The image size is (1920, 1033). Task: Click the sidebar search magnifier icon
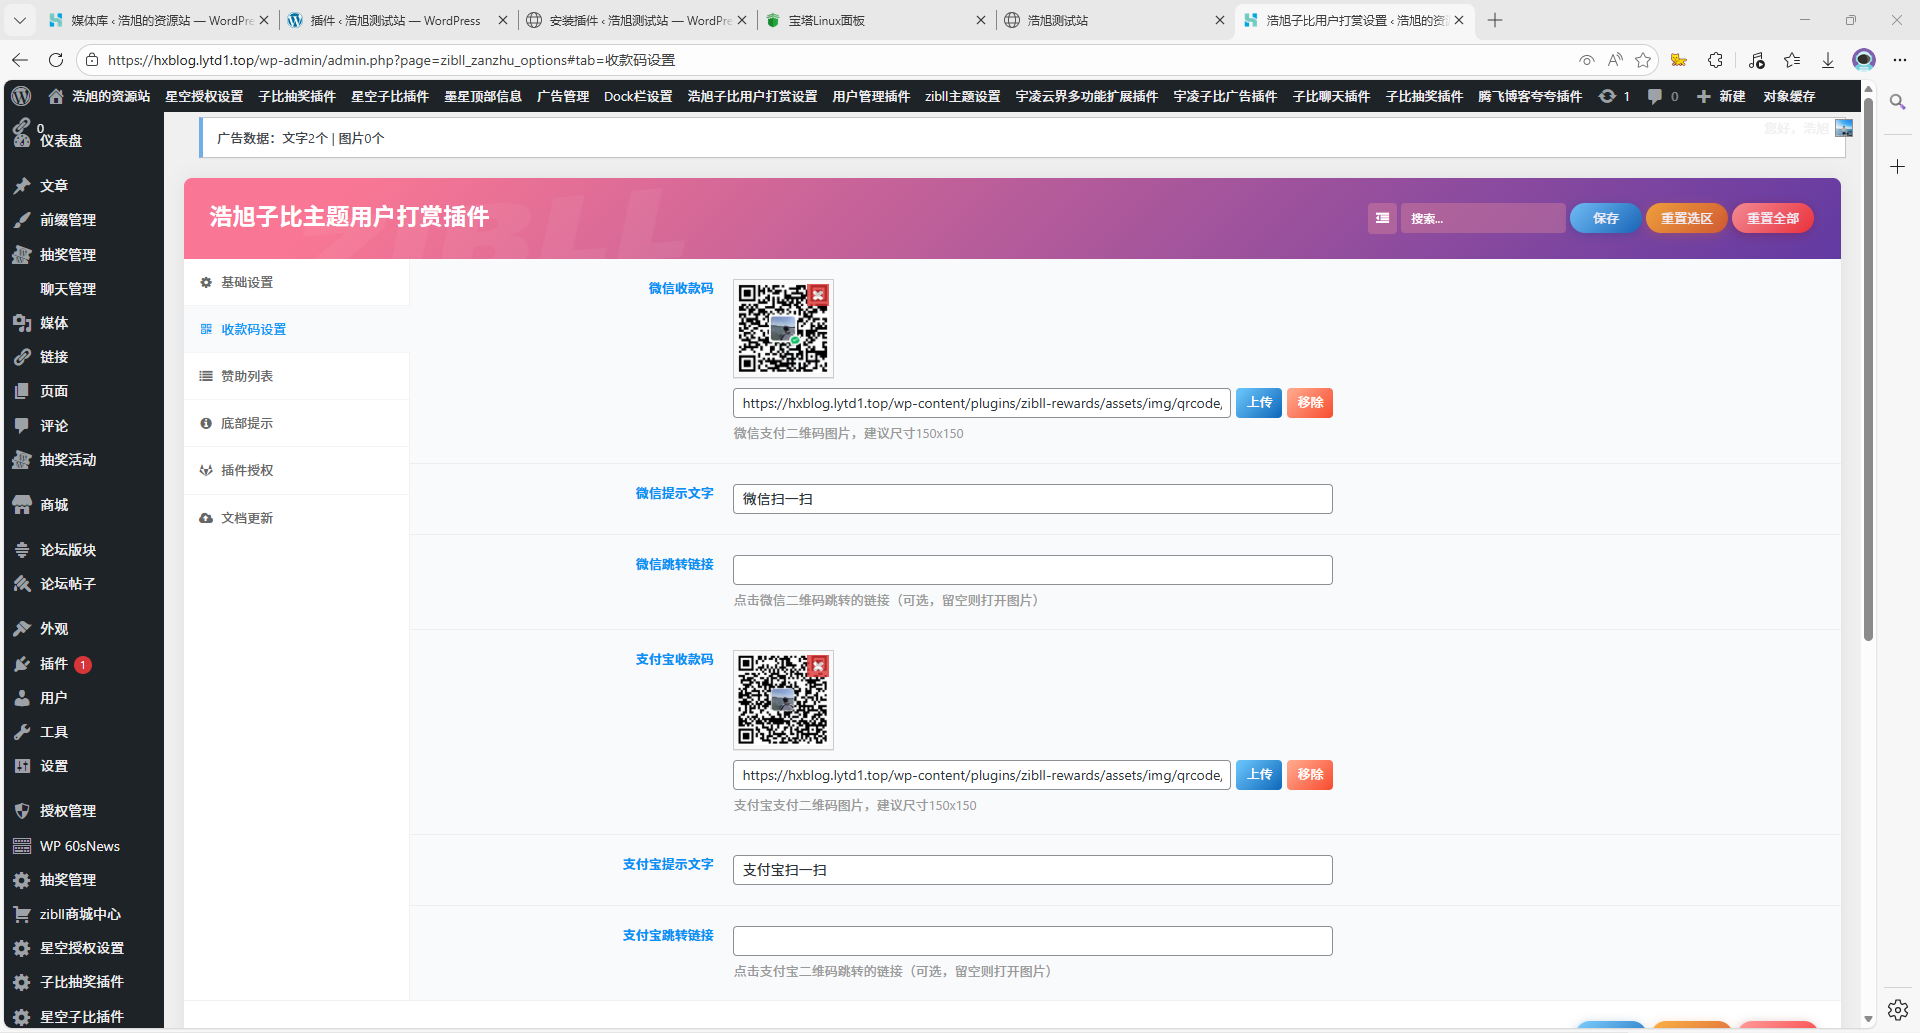[1897, 102]
